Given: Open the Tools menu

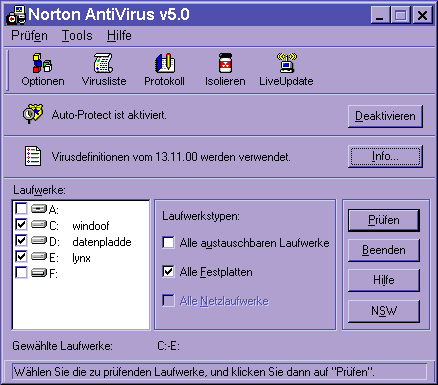Looking at the screenshot, I should (77, 36).
